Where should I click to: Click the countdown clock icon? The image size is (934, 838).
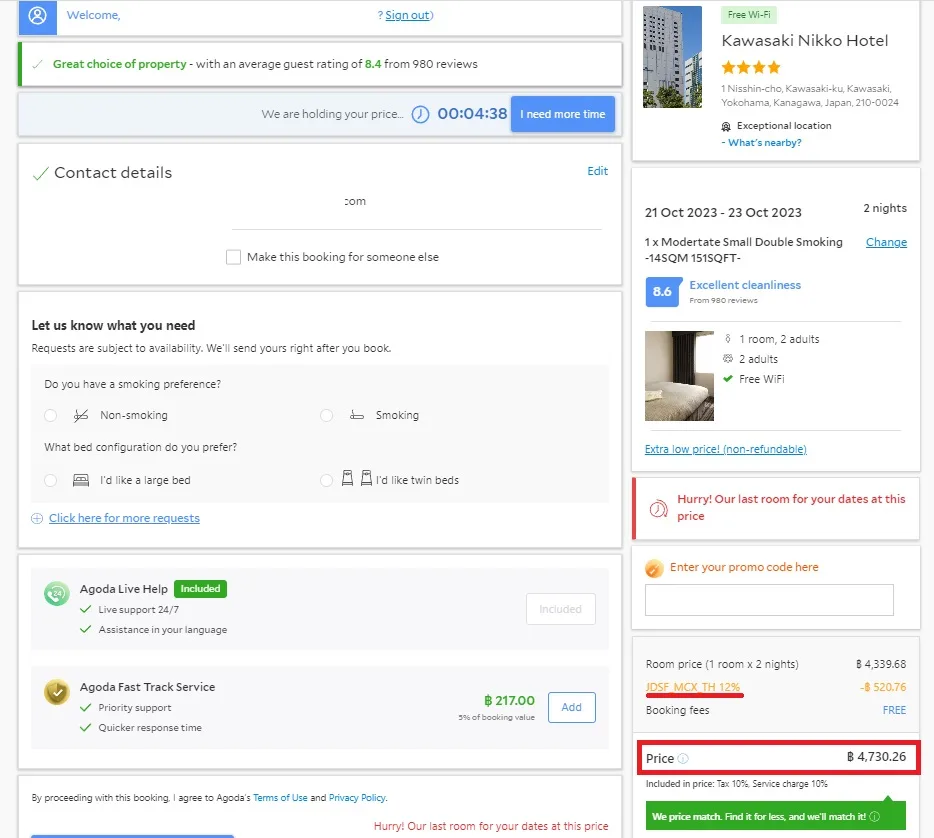coord(420,114)
